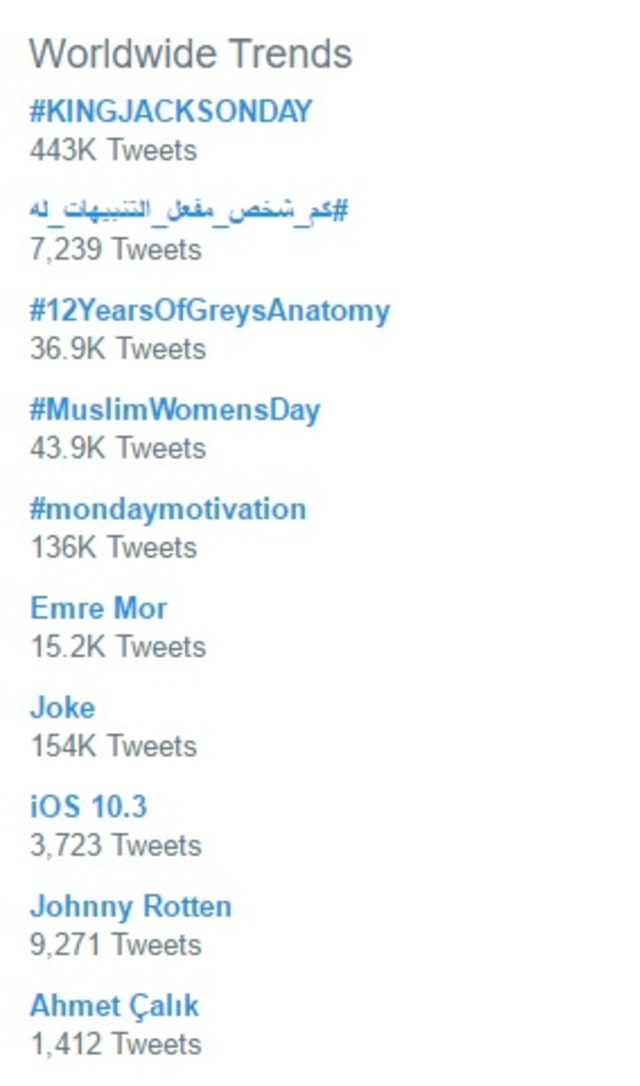Click the 136K Tweets count

tap(114, 548)
